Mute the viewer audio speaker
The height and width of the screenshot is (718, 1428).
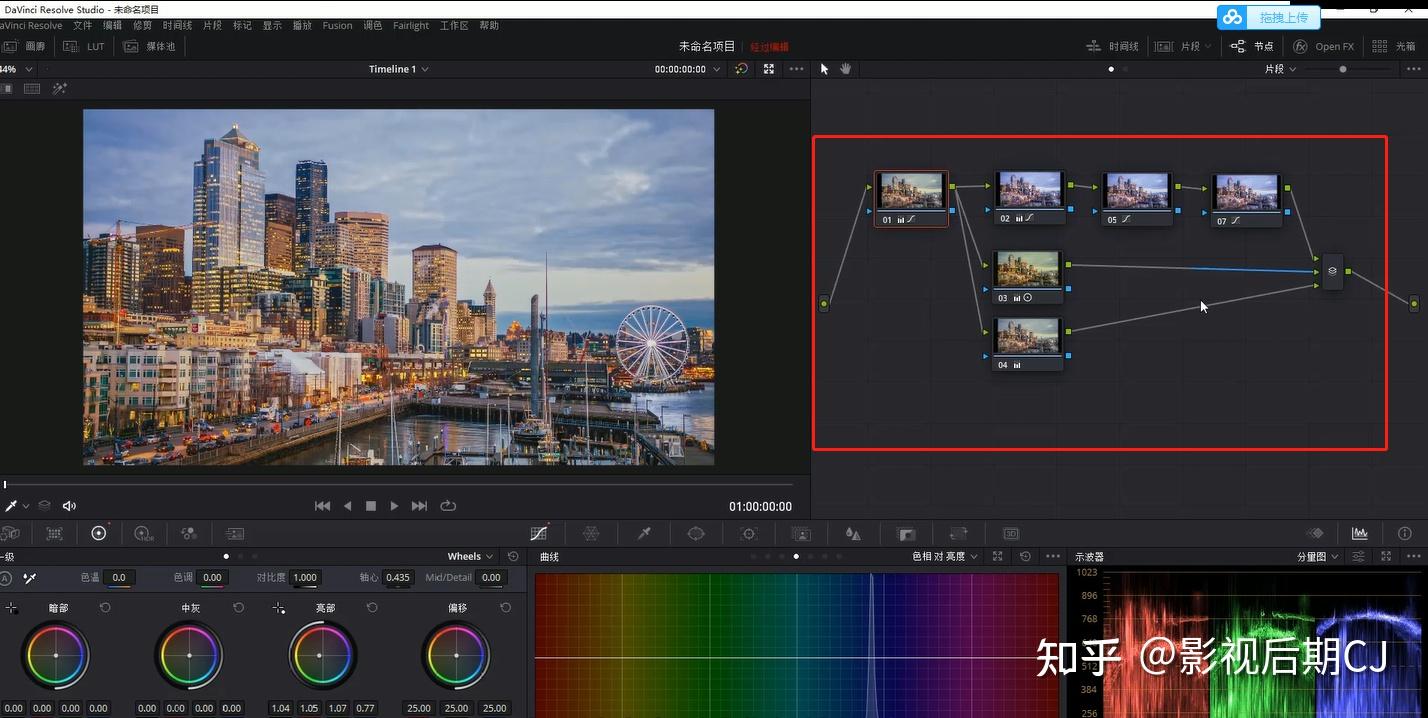[x=69, y=506]
